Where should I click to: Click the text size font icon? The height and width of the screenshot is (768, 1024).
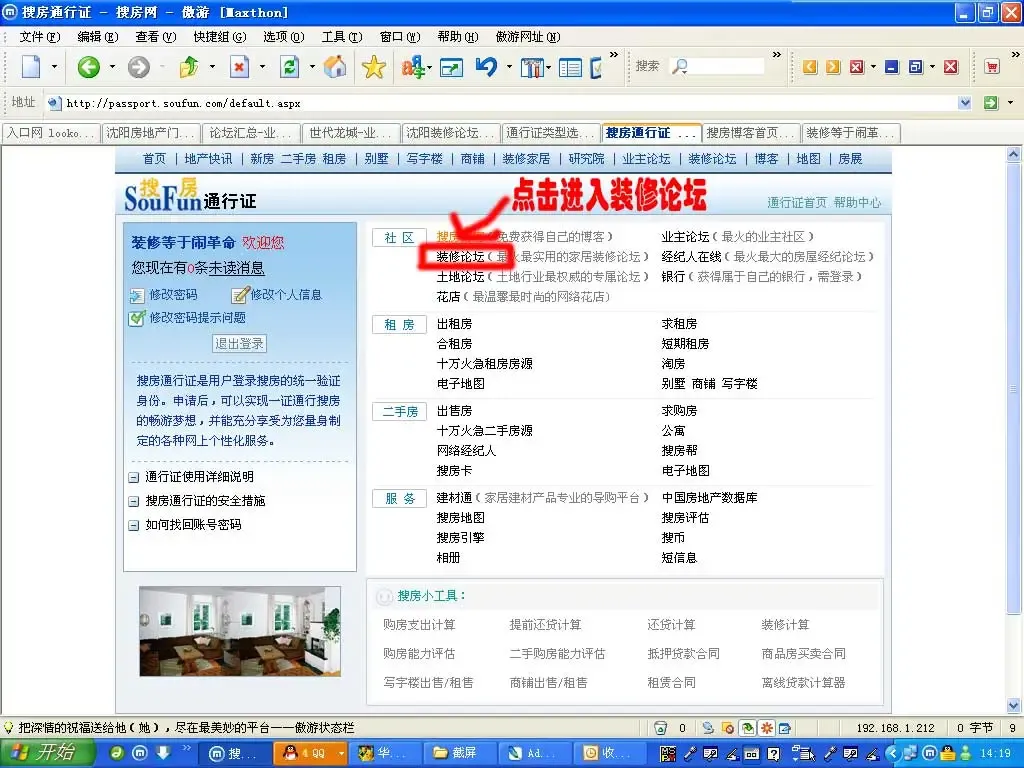tap(413, 67)
